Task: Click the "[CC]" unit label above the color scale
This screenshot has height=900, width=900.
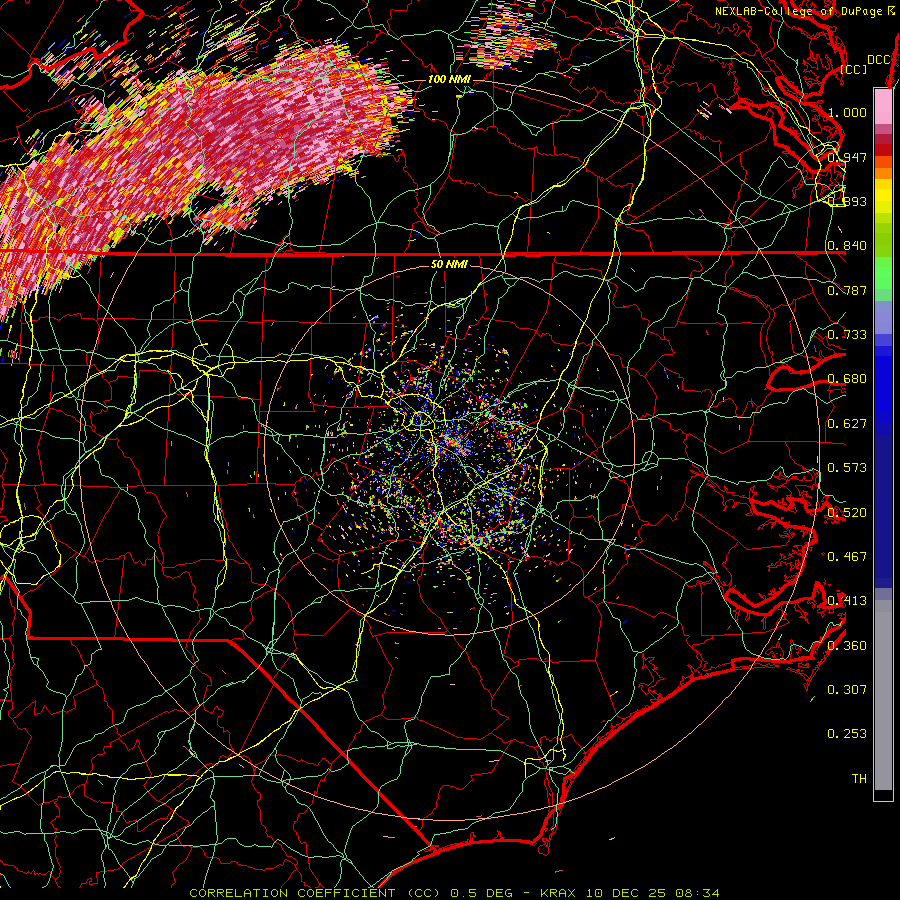Action: click(x=854, y=69)
